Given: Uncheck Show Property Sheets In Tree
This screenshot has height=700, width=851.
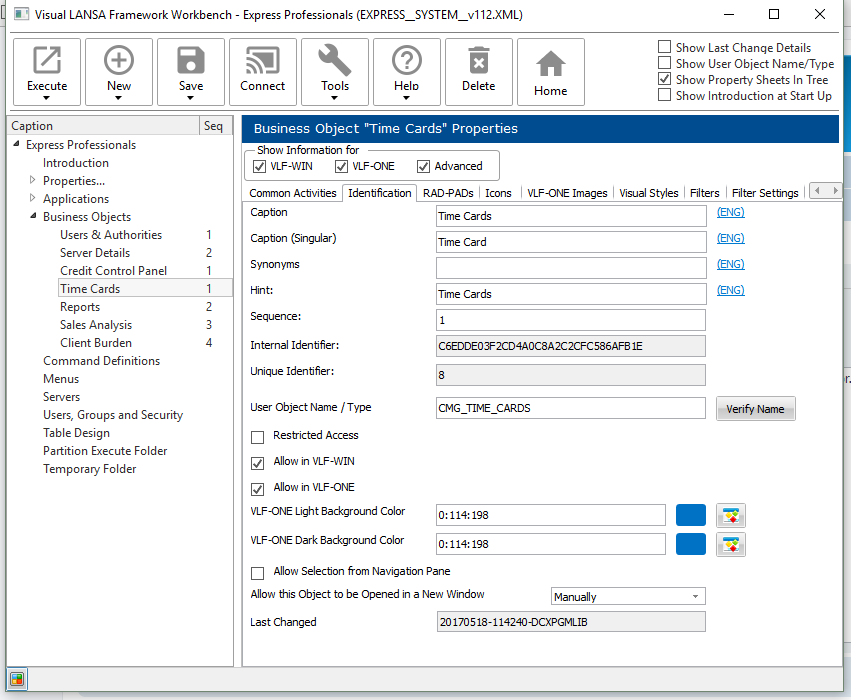Looking at the screenshot, I should pyautogui.click(x=664, y=79).
